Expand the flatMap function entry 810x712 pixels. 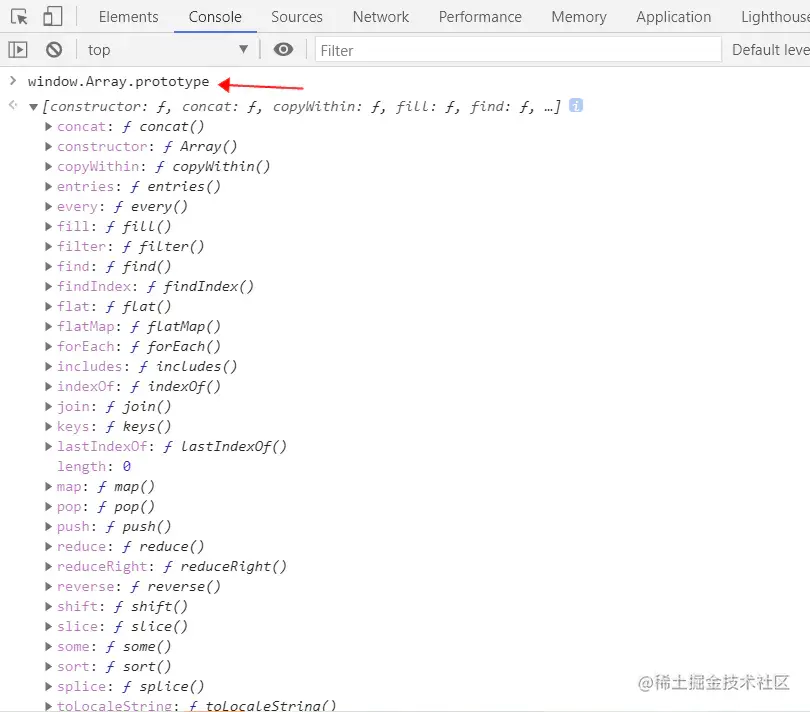(48, 327)
